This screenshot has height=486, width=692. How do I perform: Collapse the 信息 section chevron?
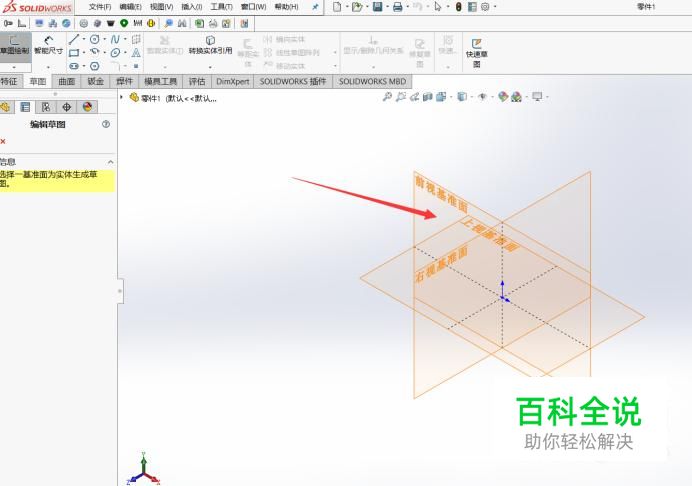tap(110, 162)
